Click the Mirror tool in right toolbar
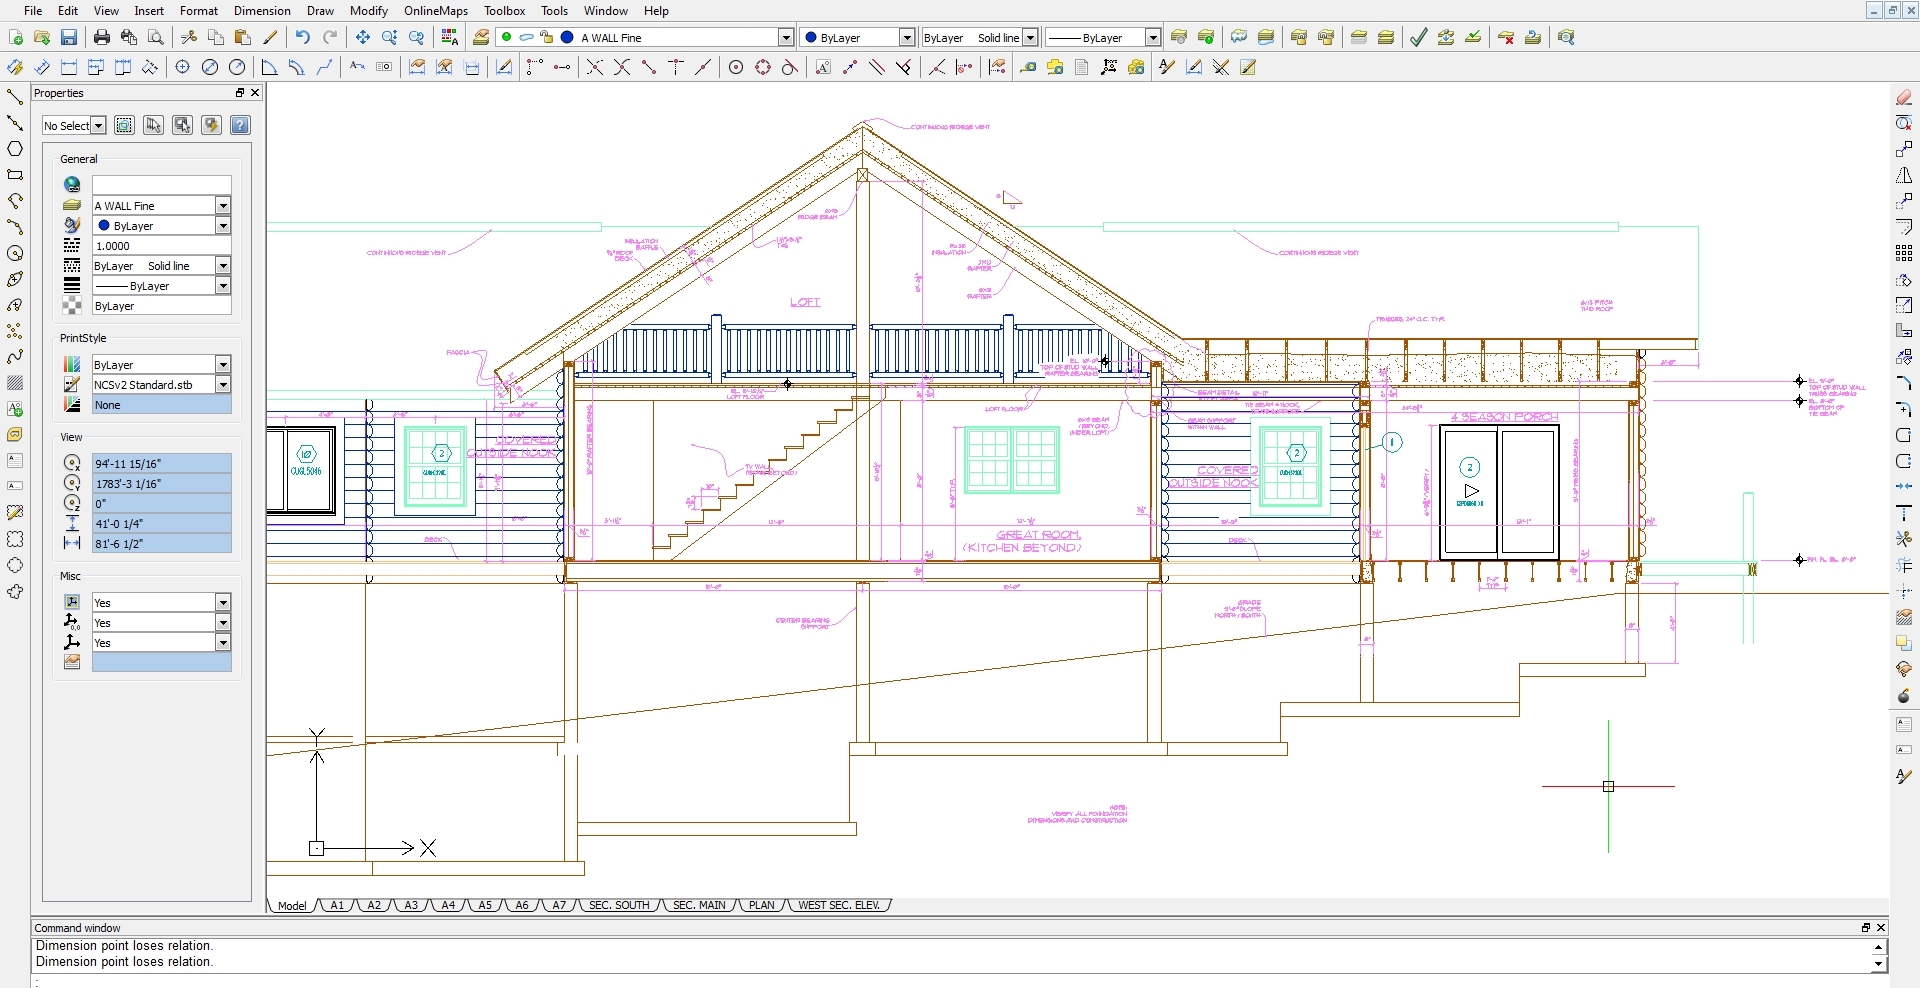Viewport: 1920px width, 988px height. coord(1904,175)
